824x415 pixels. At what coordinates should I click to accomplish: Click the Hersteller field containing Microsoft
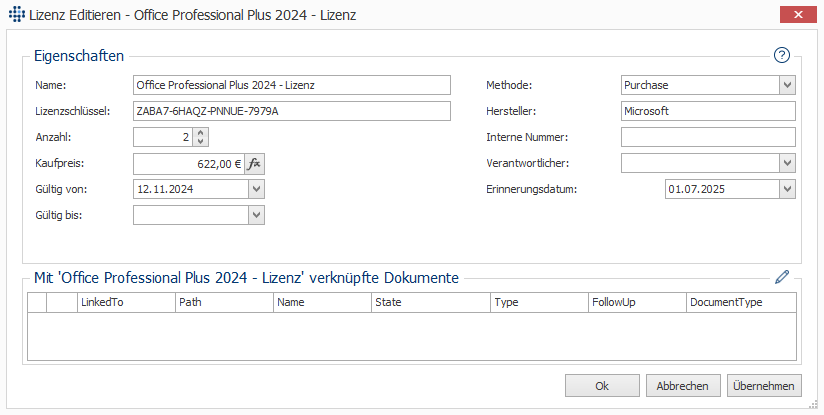[708, 111]
